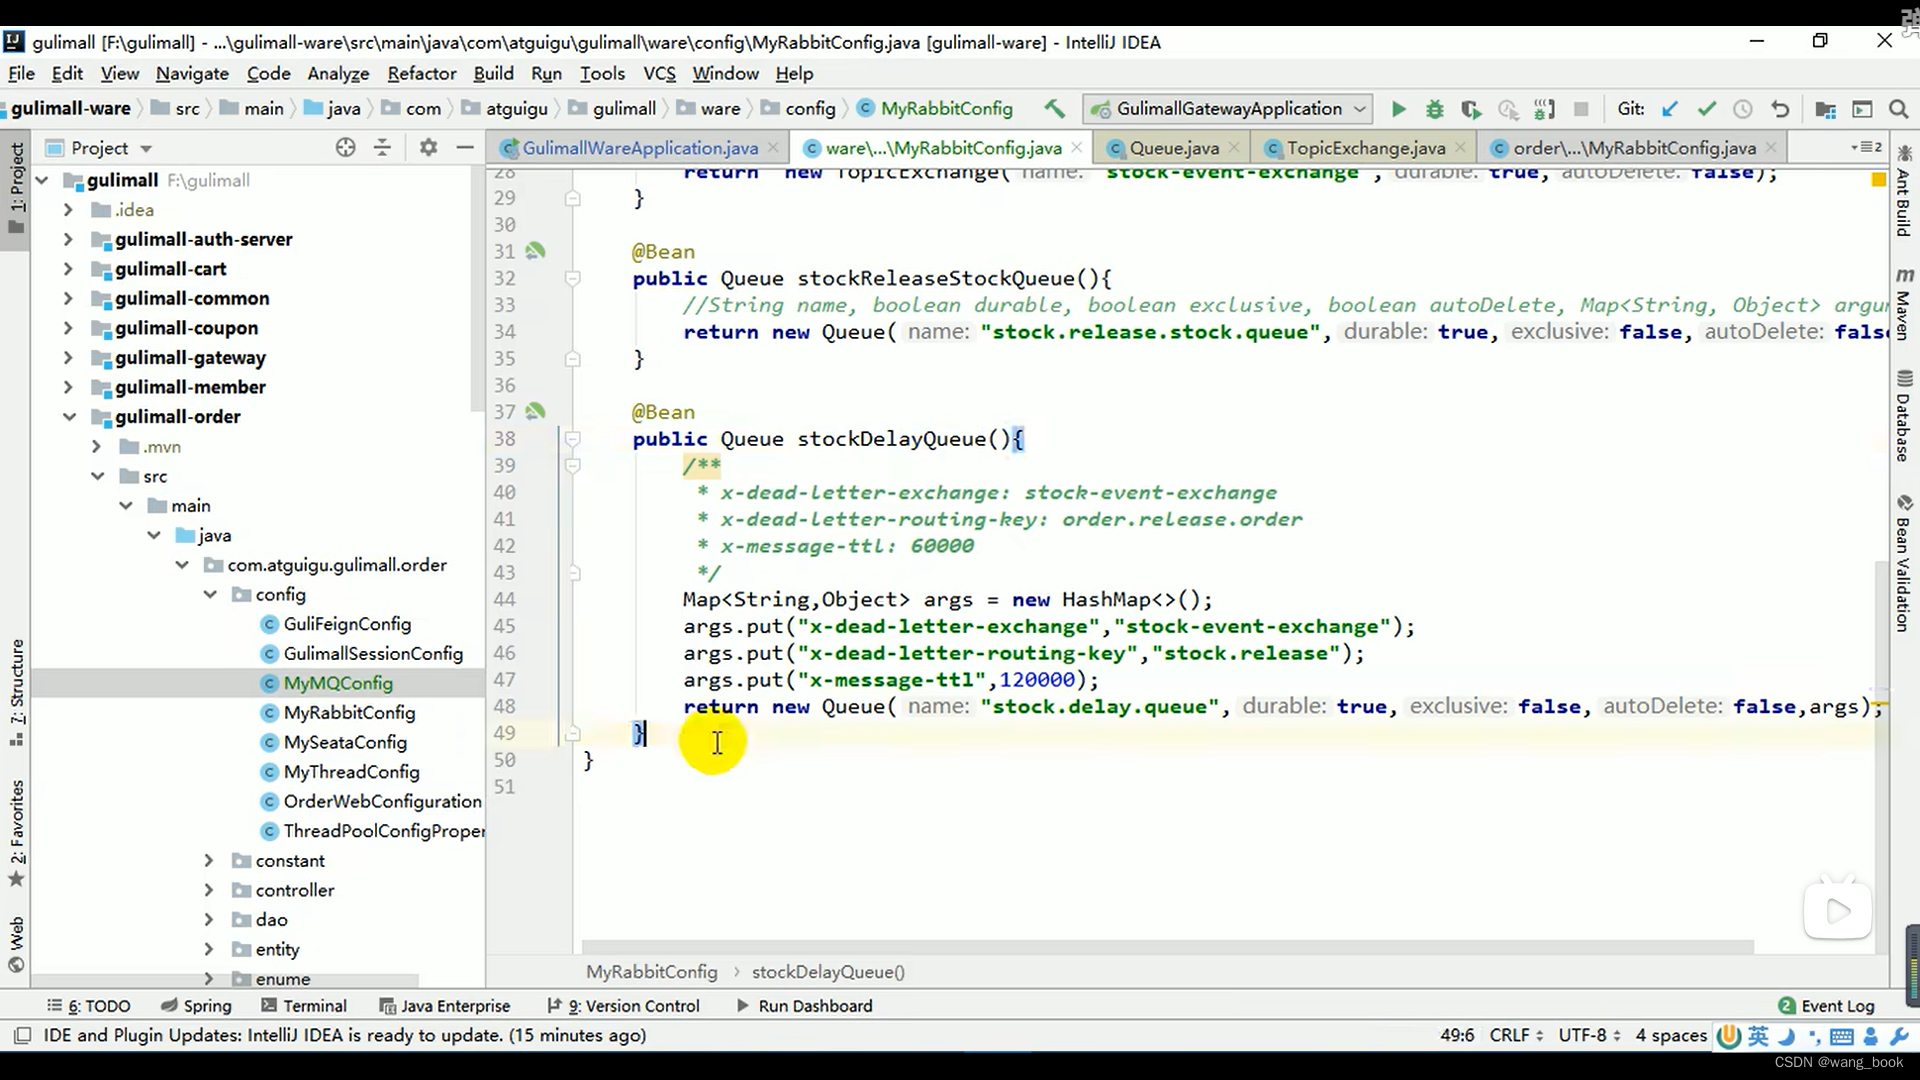Open the Navigate menu

pyautogui.click(x=192, y=73)
